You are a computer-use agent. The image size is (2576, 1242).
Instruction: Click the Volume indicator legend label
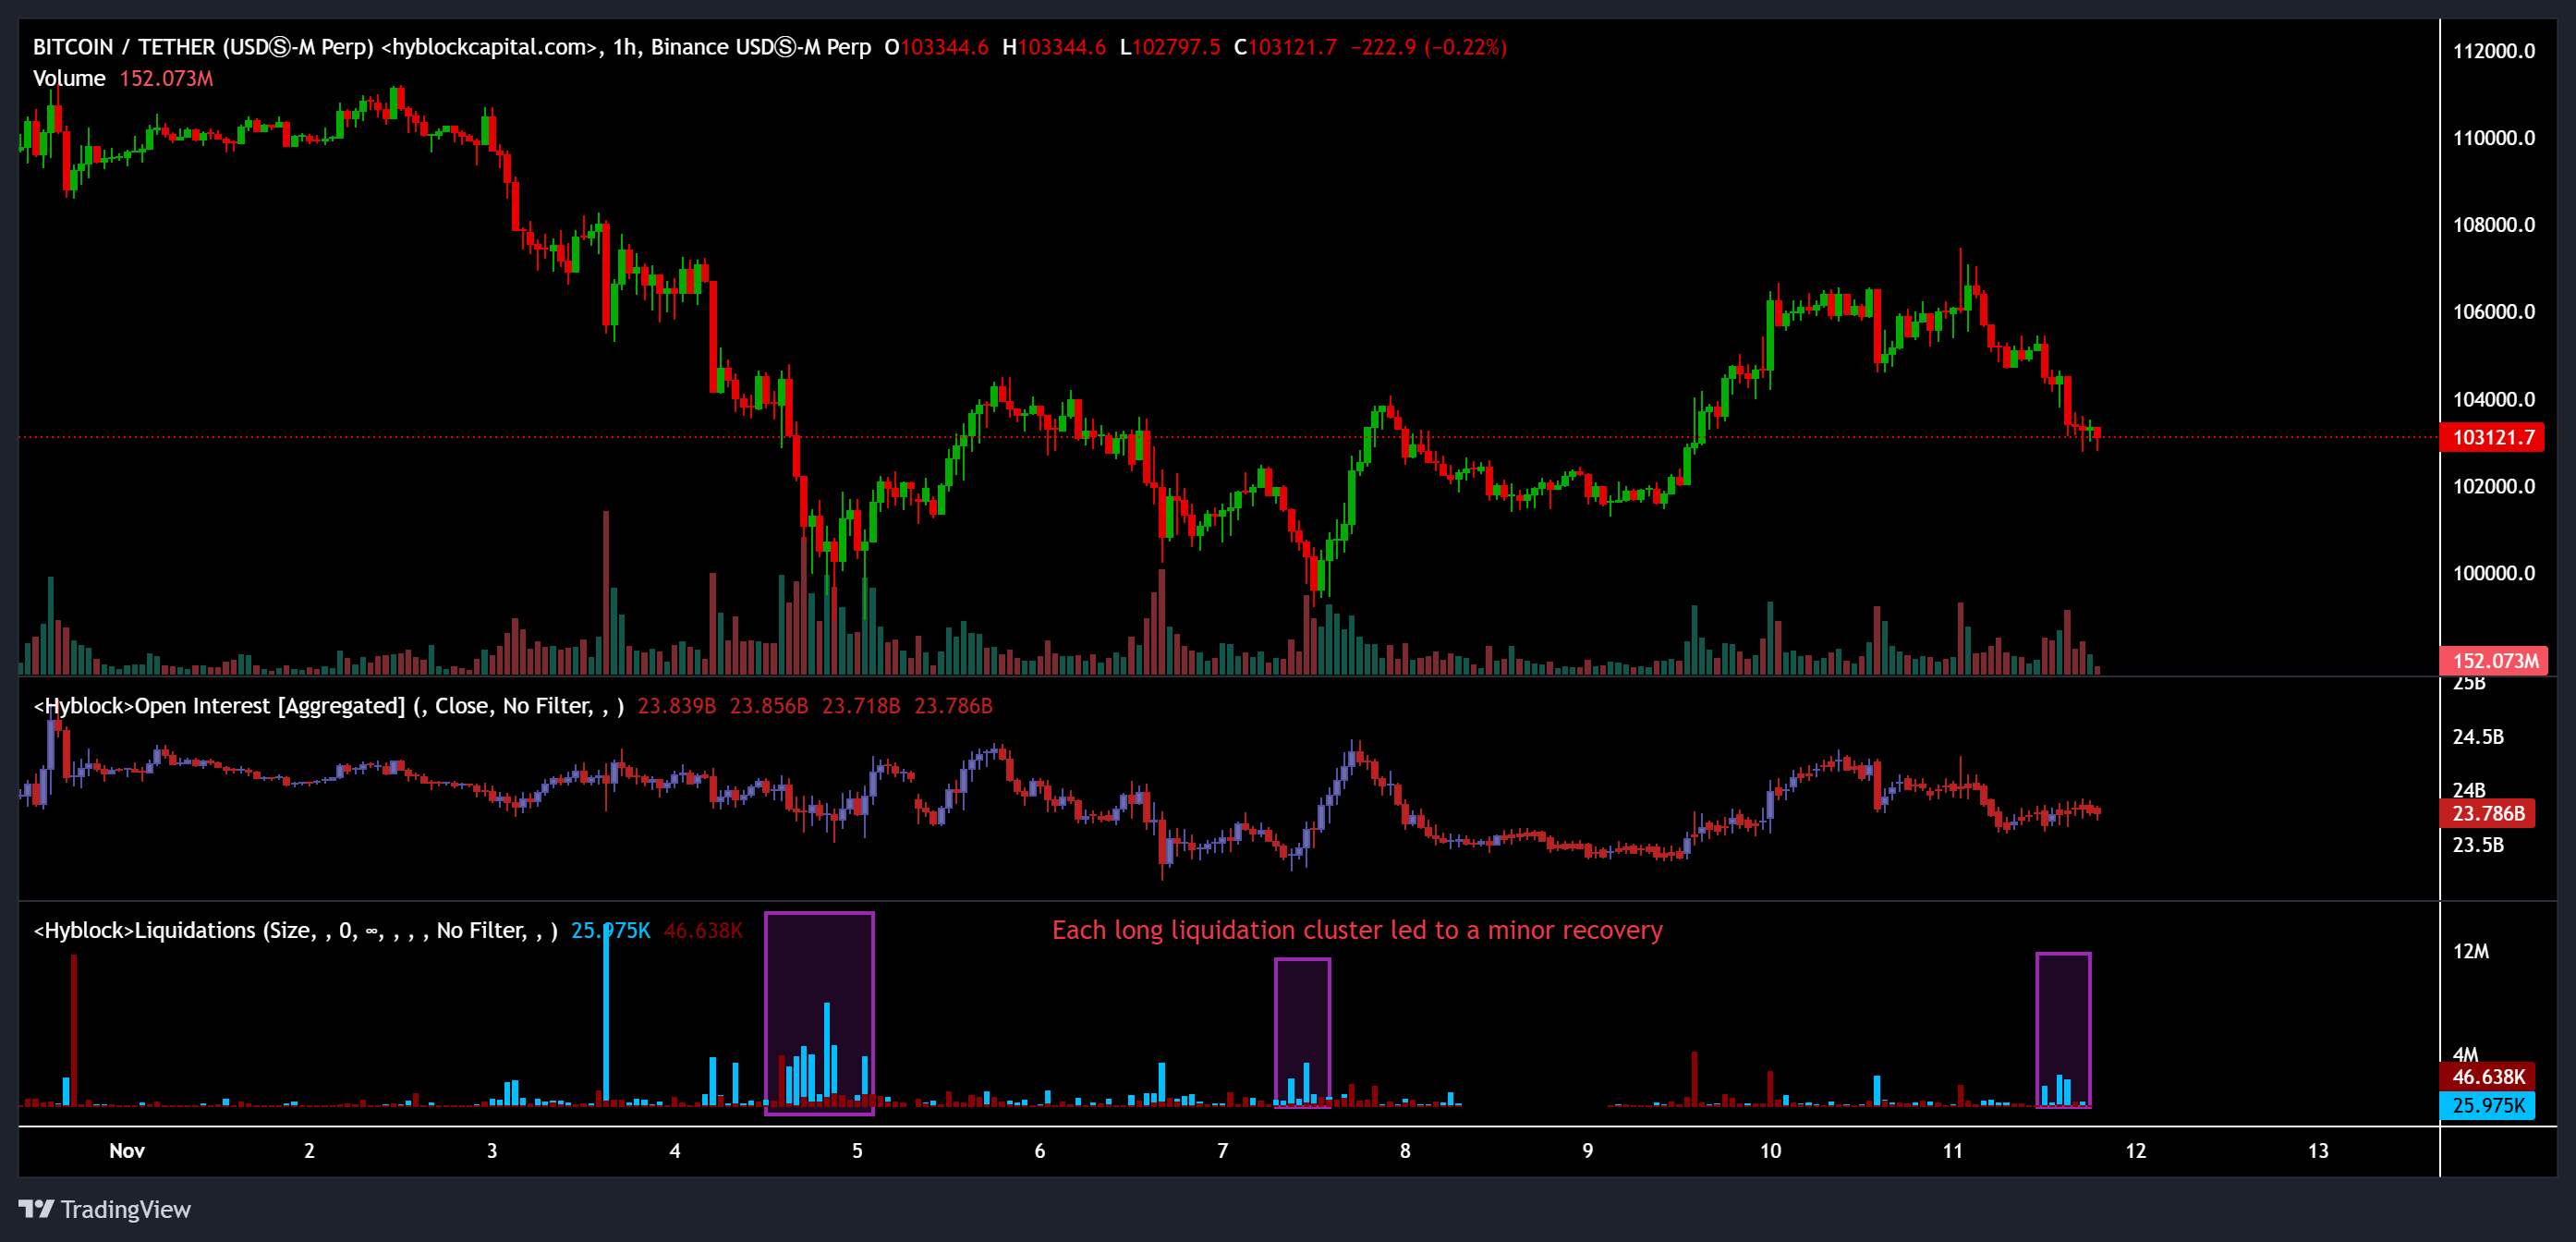(69, 78)
